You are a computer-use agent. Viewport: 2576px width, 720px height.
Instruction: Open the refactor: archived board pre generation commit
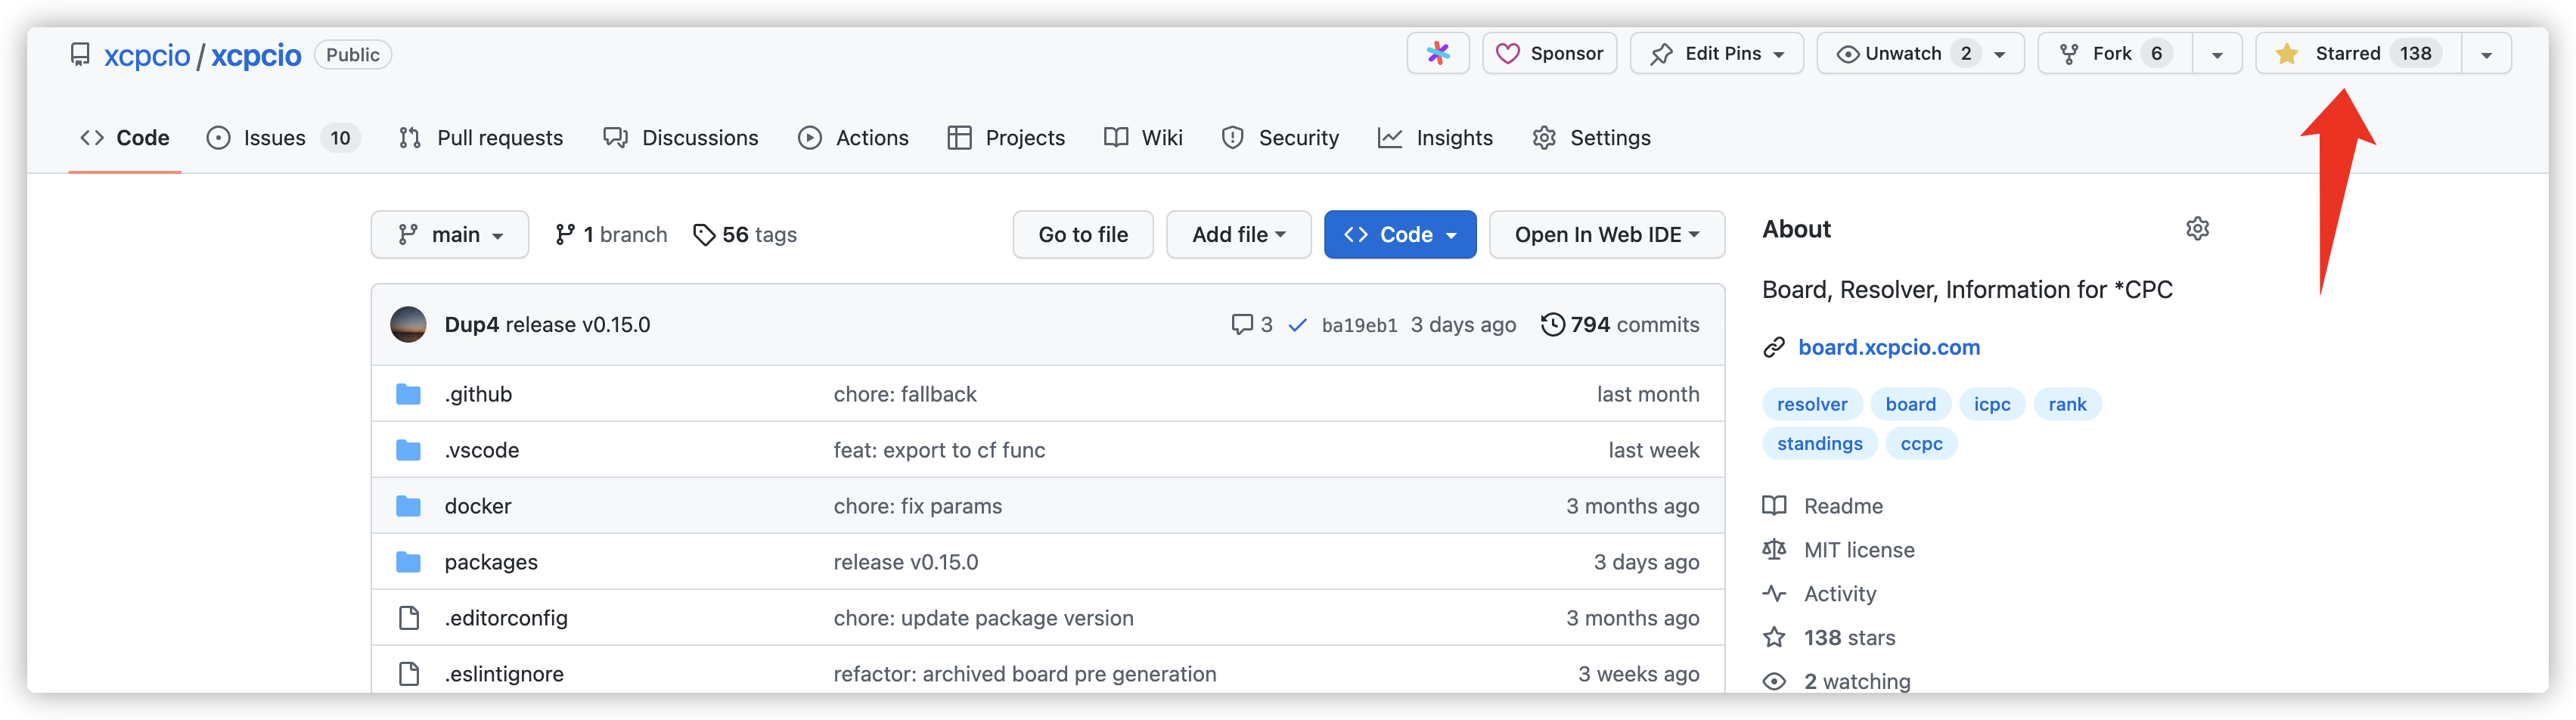pyautogui.click(x=1025, y=675)
